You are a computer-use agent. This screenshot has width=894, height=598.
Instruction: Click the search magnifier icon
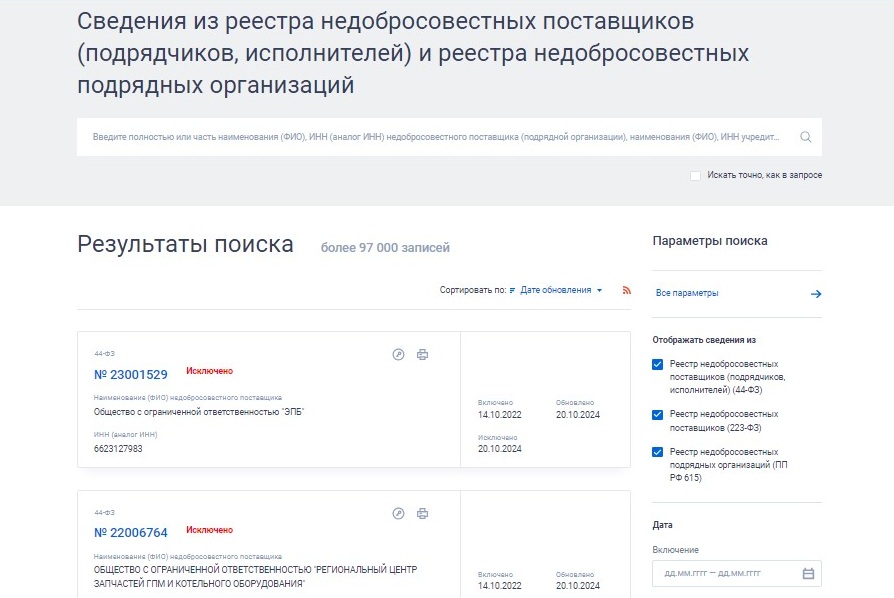point(805,137)
